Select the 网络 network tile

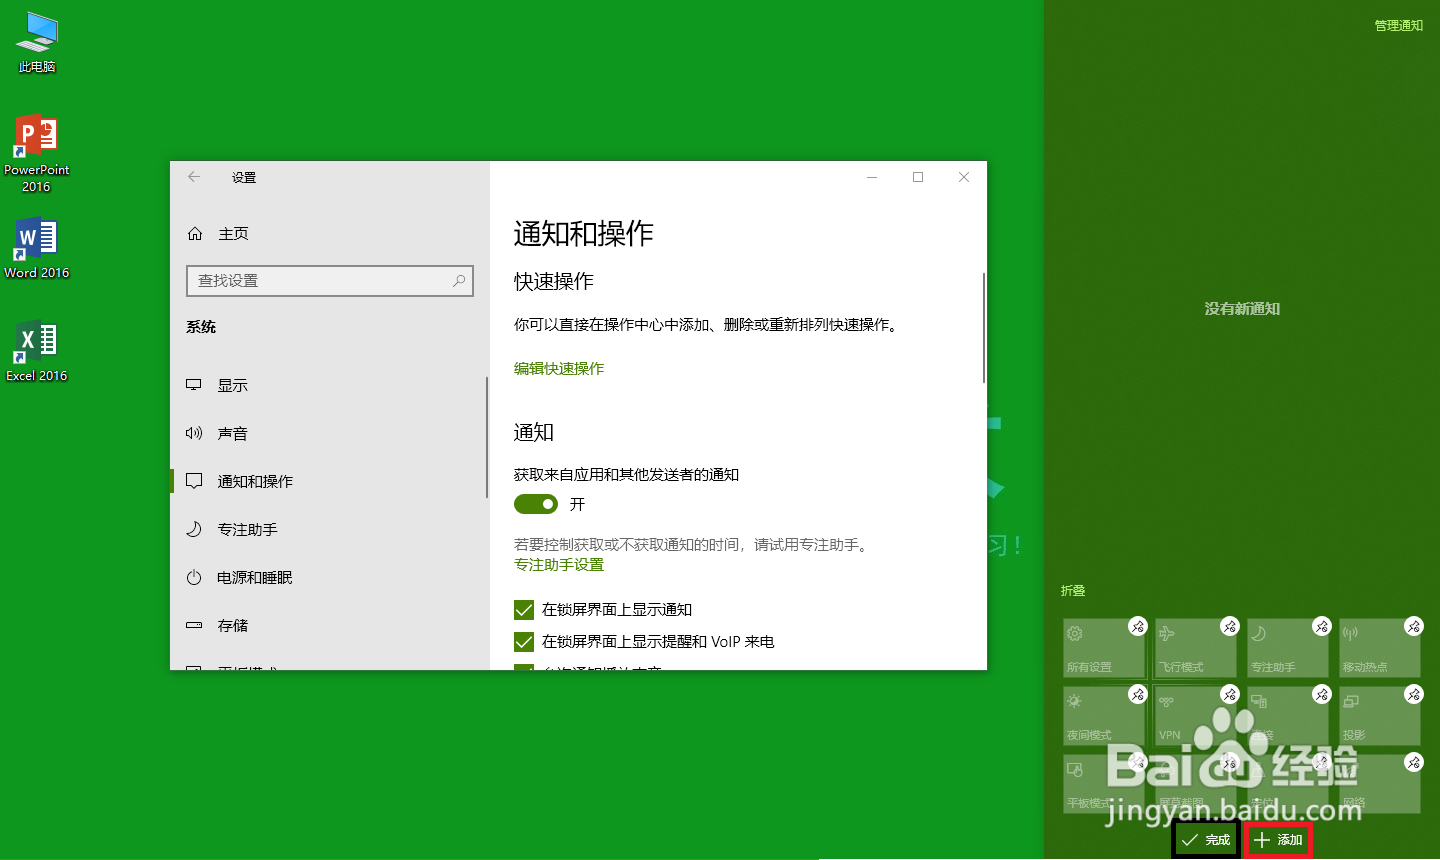tap(1380, 784)
